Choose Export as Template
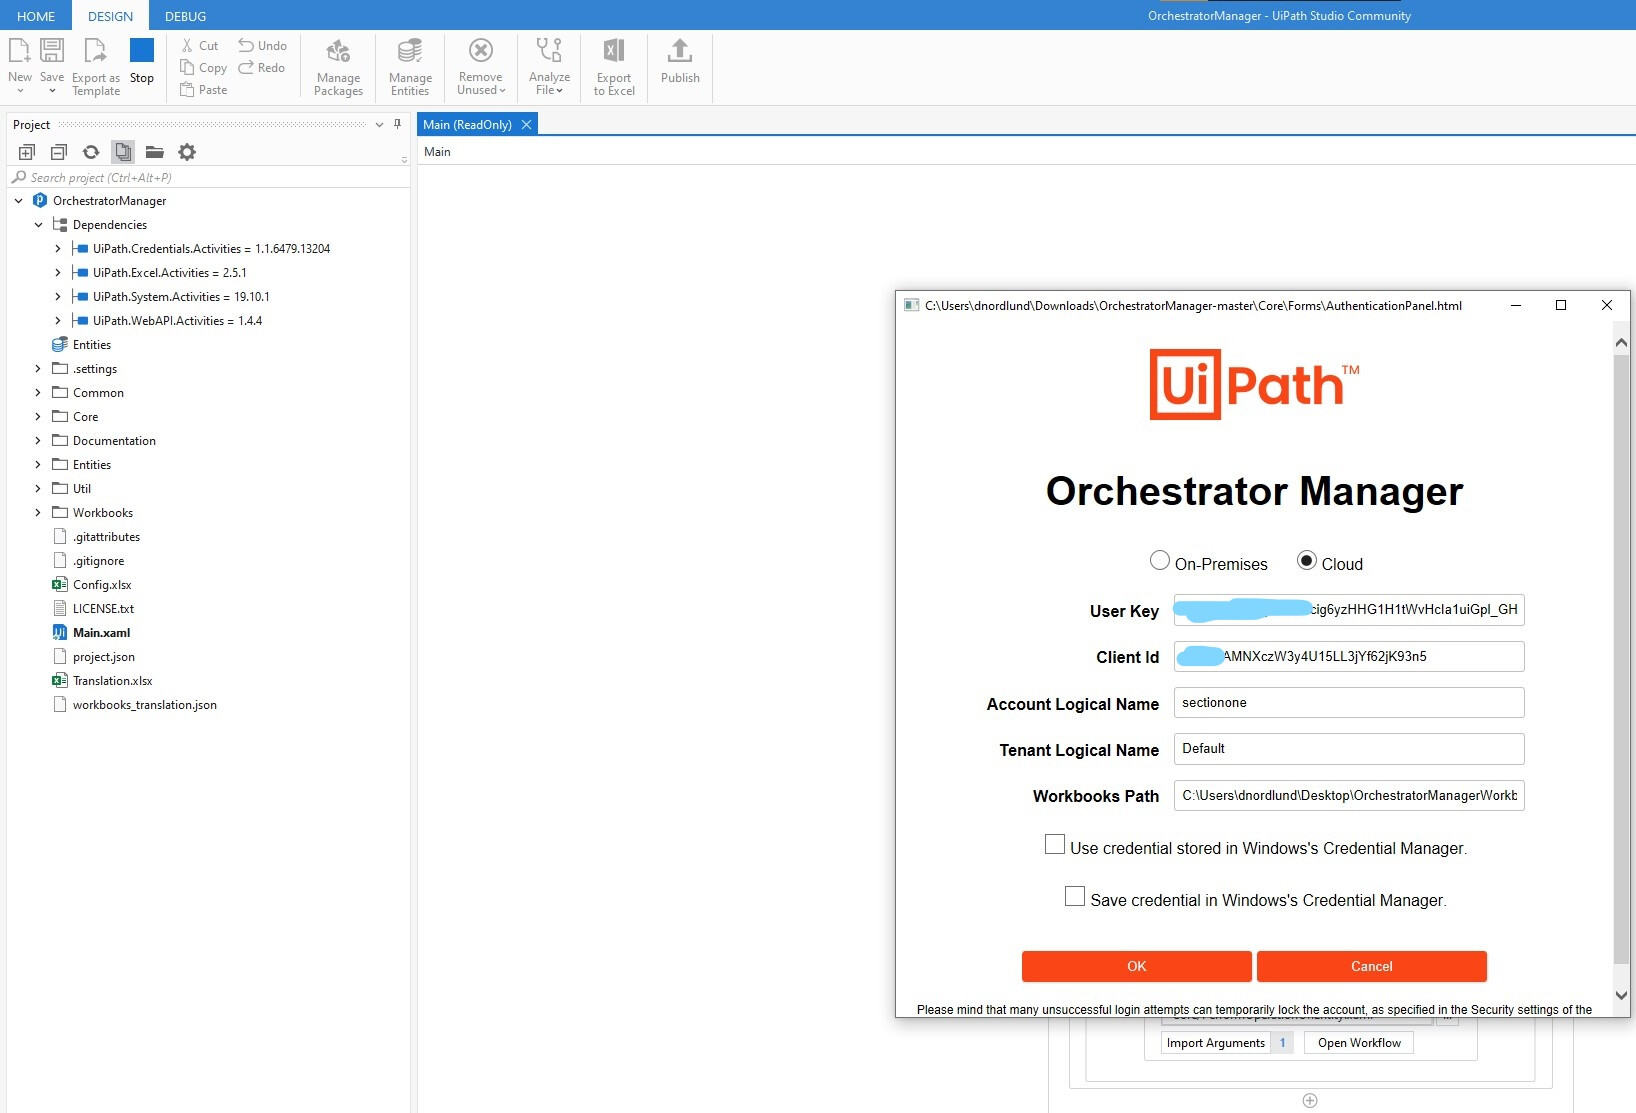The height and width of the screenshot is (1113, 1636). tap(96, 66)
